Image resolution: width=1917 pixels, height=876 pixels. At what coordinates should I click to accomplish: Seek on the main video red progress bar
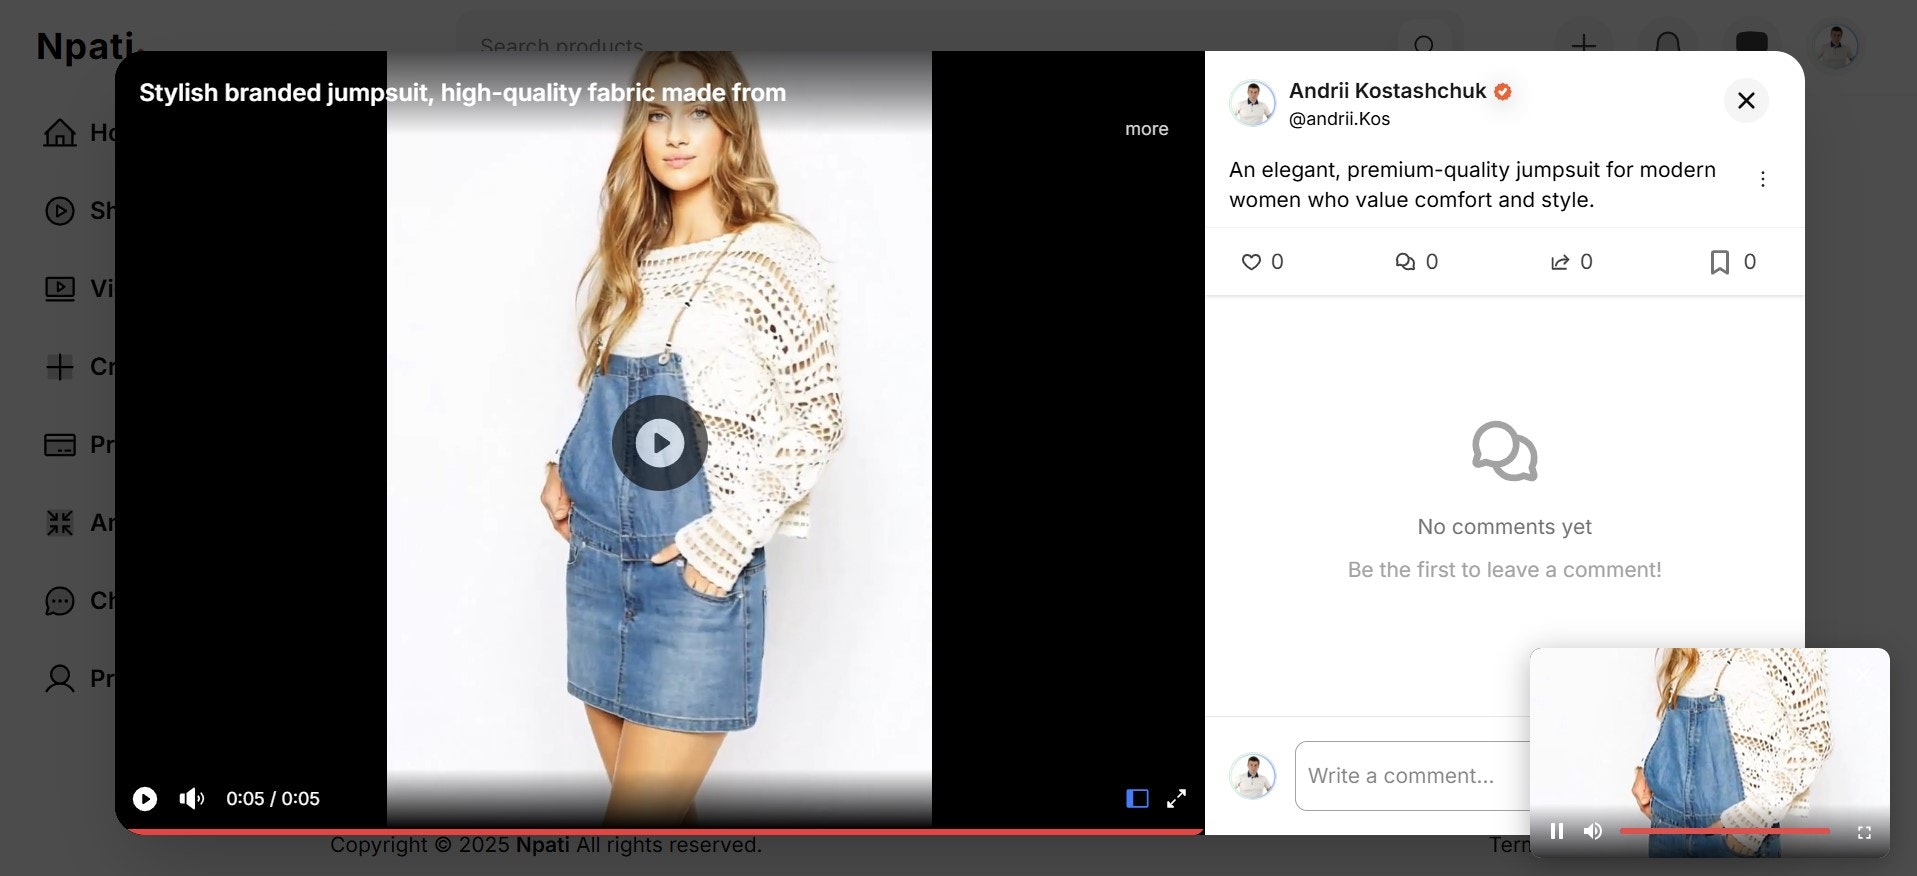point(660,831)
